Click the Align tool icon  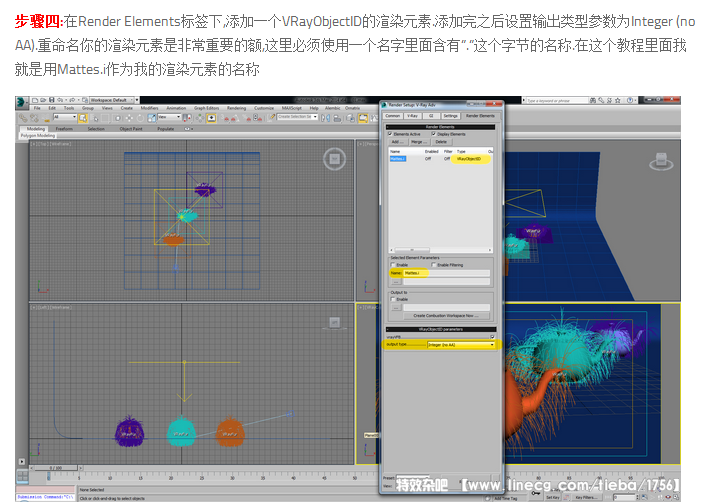(x=337, y=118)
